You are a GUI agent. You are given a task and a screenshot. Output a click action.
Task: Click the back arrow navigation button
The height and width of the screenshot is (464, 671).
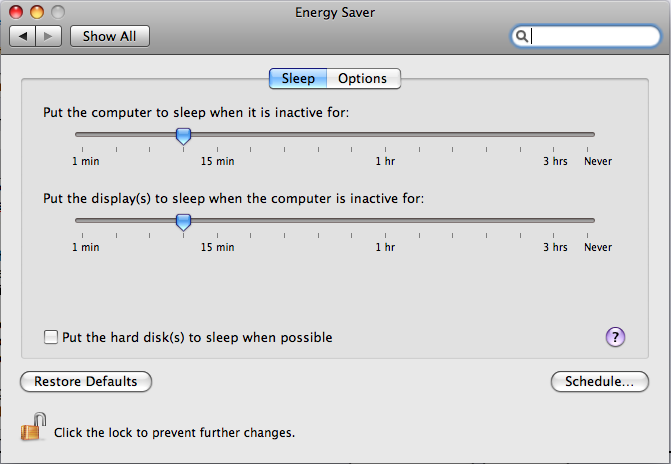pos(23,36)
